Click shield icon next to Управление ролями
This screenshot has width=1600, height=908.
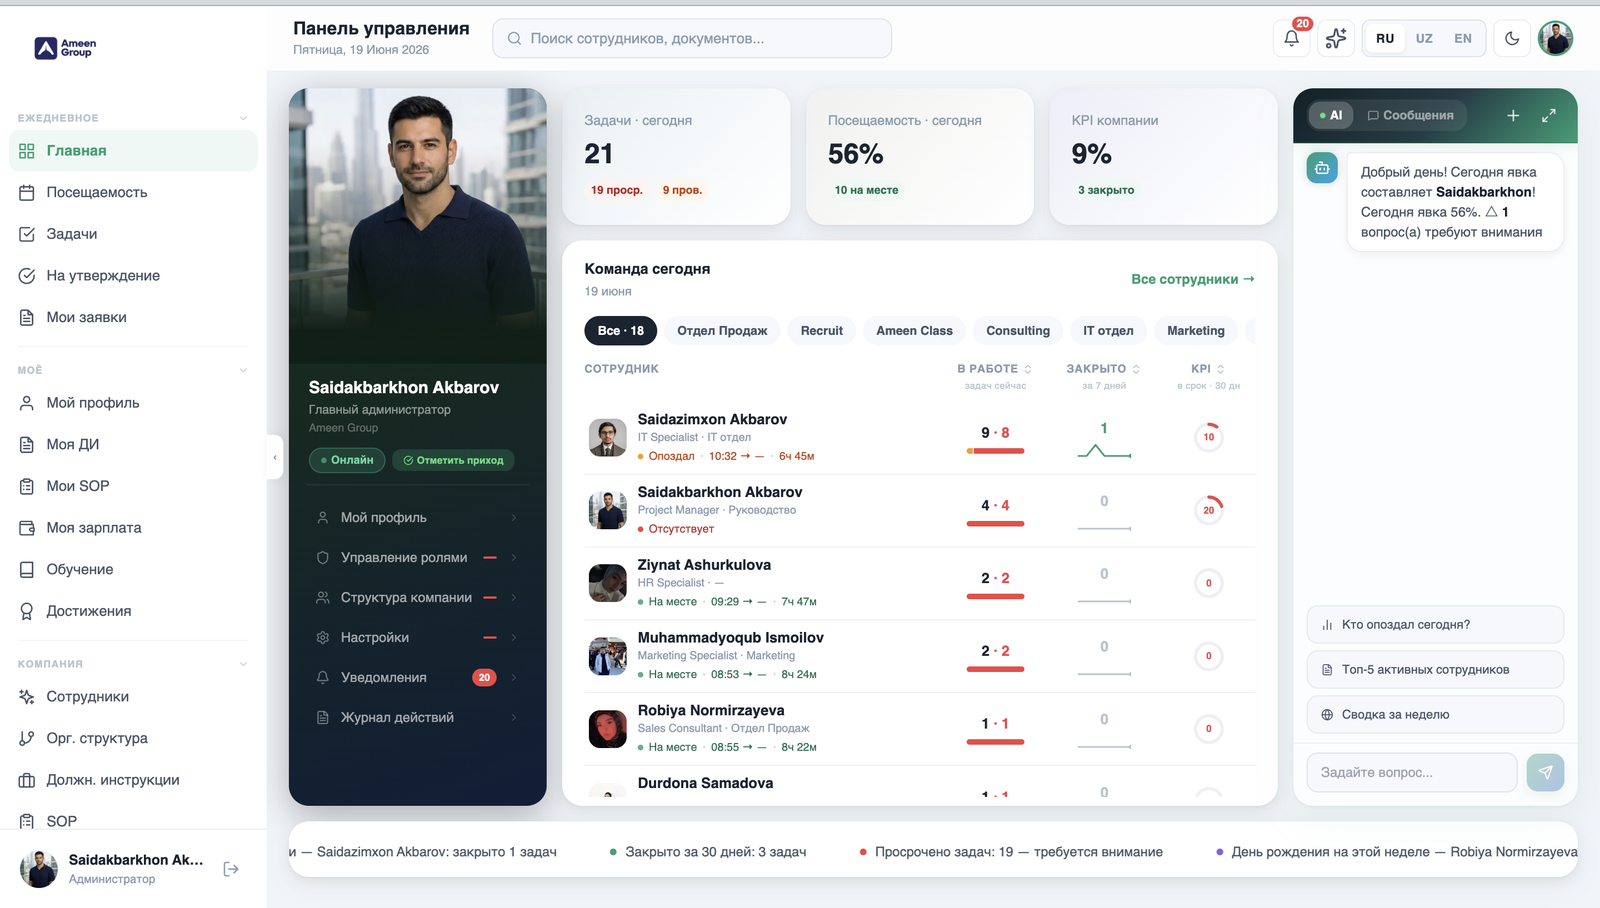pyautogui.click(x=323, y=558)
